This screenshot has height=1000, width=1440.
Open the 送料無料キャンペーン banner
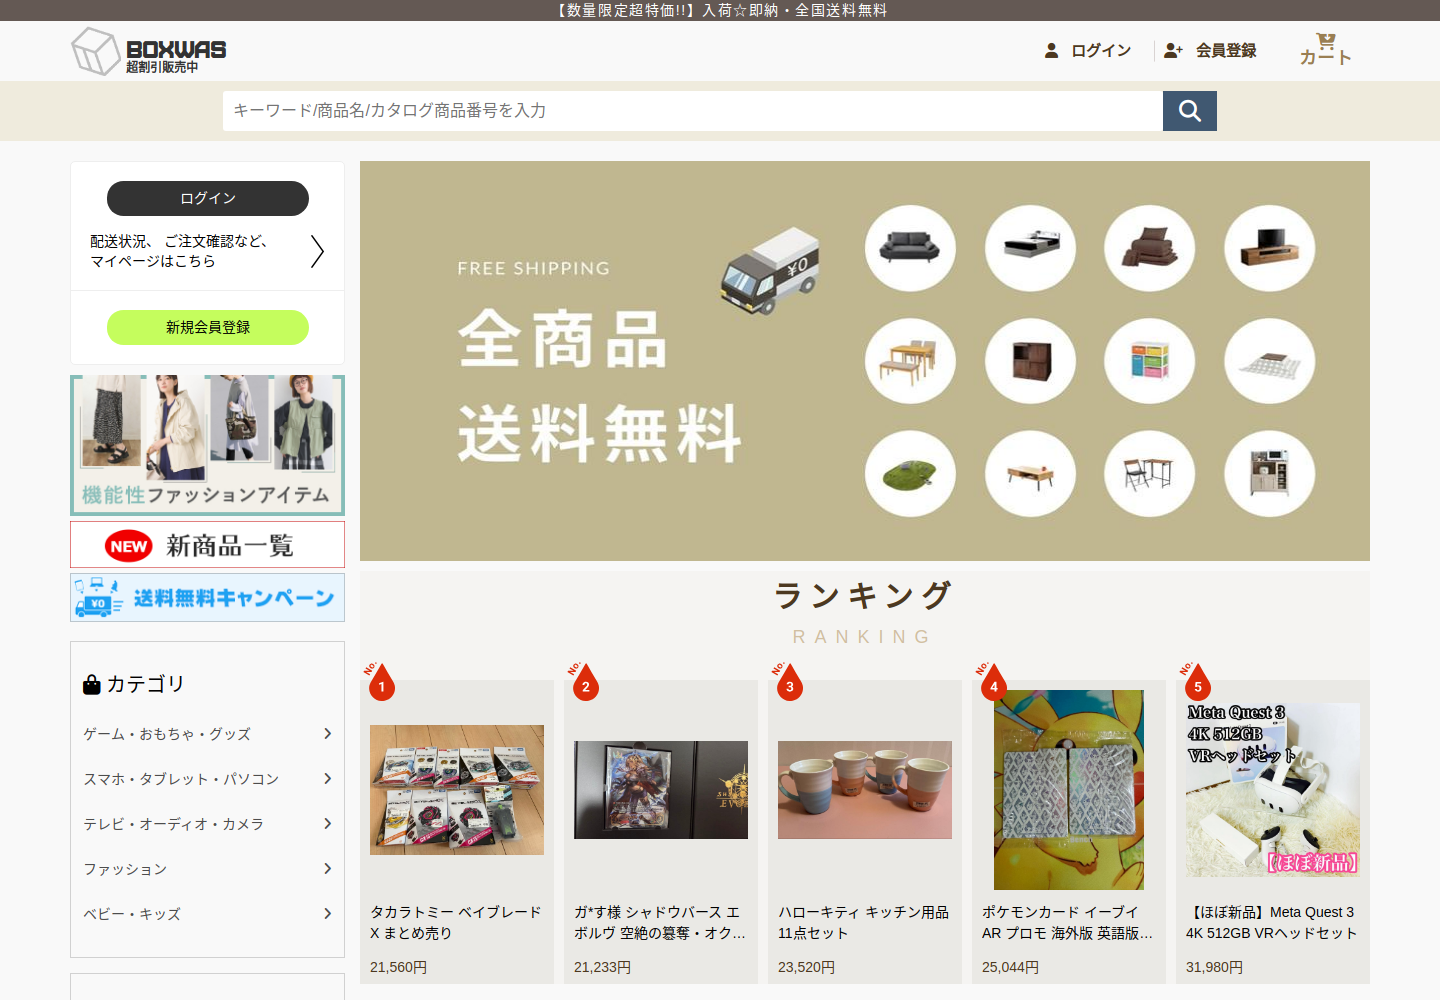point(208,597)
